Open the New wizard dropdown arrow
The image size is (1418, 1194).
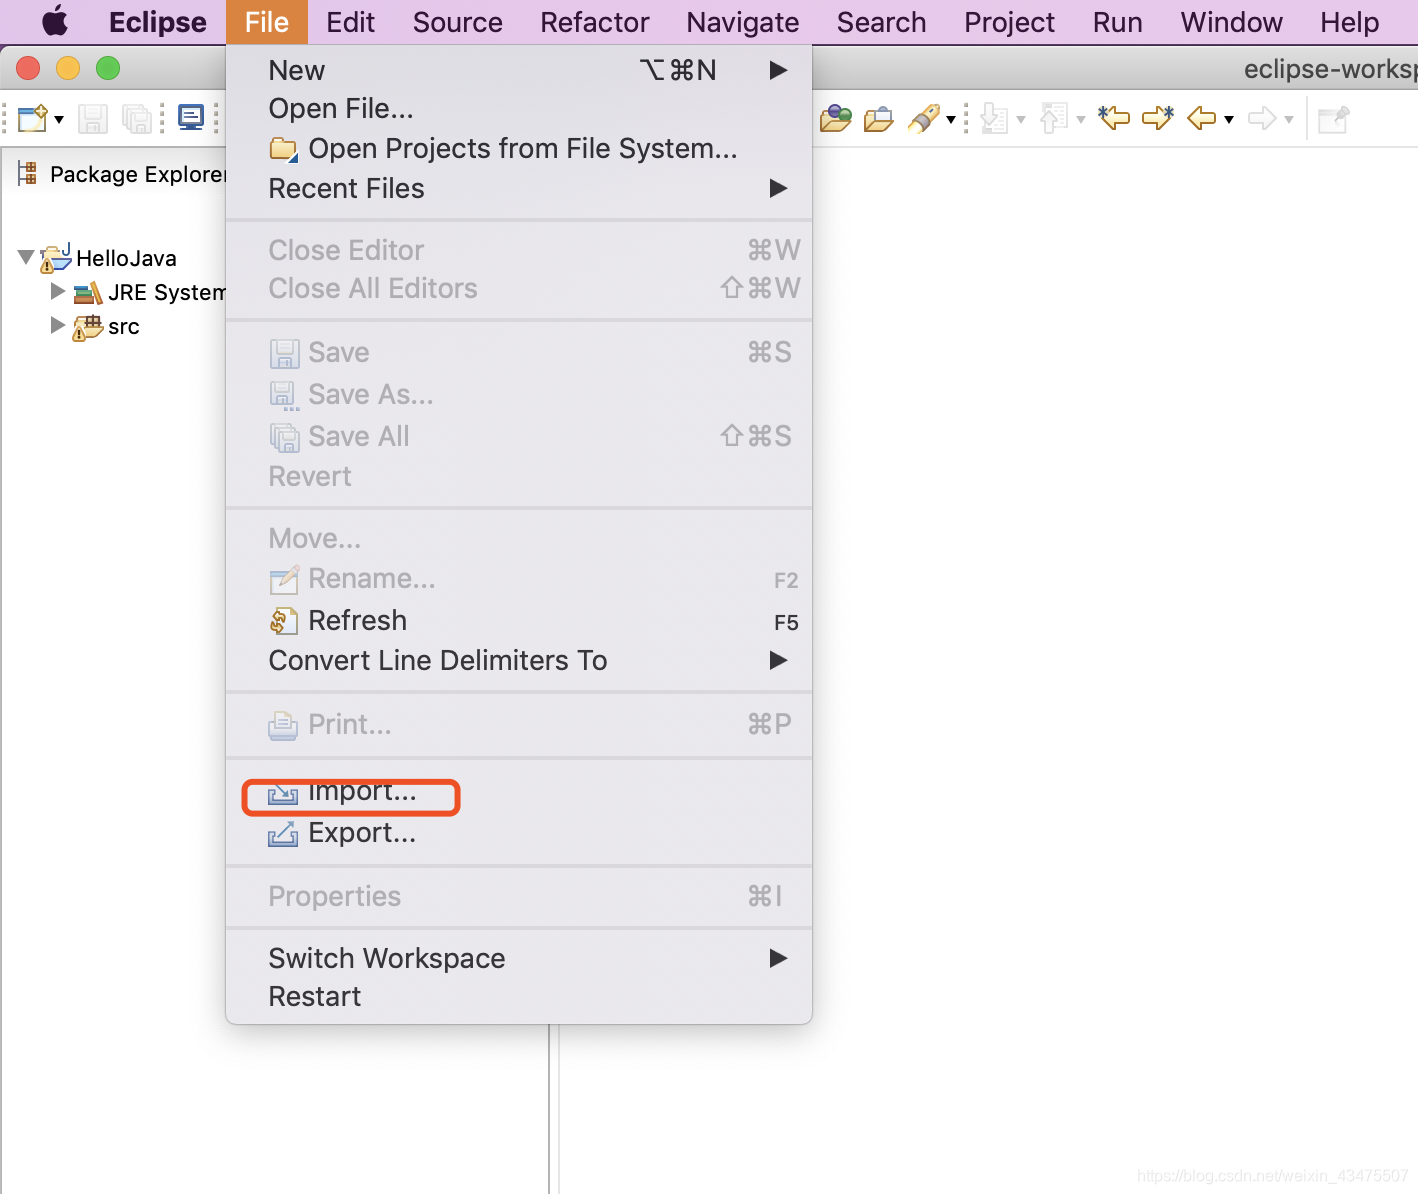tap(59, 120)
